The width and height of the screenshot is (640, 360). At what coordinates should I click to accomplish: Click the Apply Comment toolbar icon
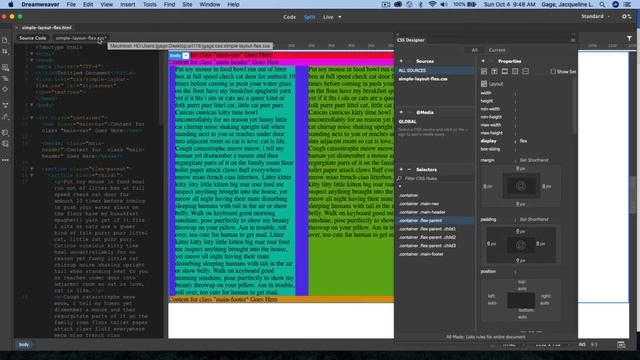click(x=5, y=133)
